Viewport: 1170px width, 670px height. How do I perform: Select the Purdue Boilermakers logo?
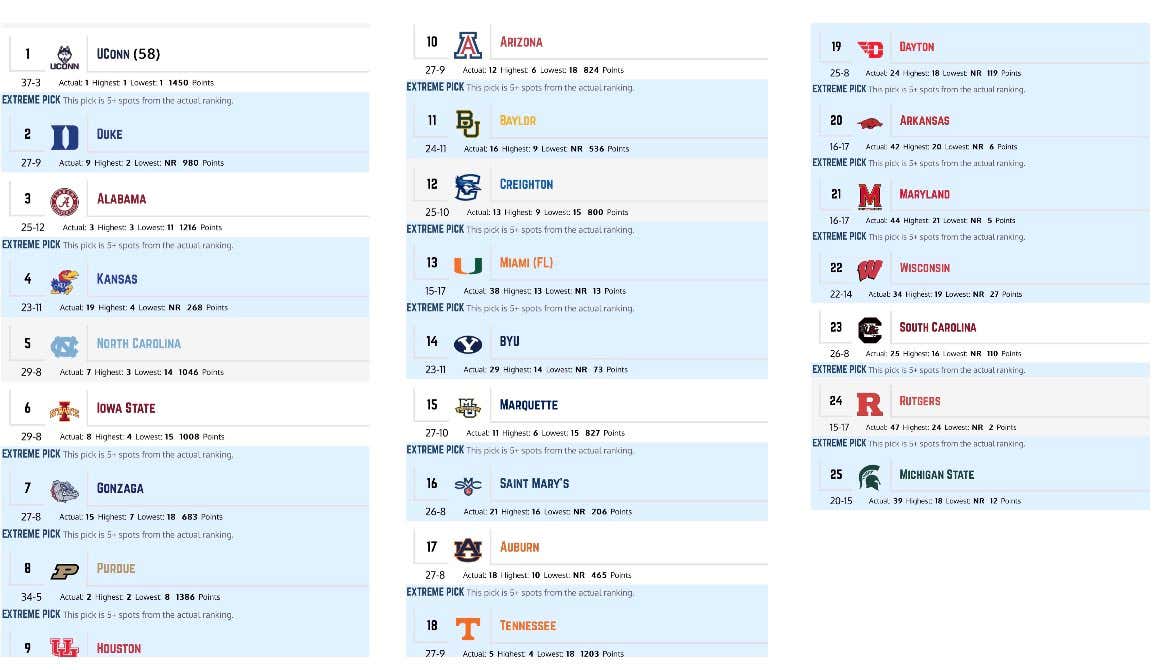(66, 568)
